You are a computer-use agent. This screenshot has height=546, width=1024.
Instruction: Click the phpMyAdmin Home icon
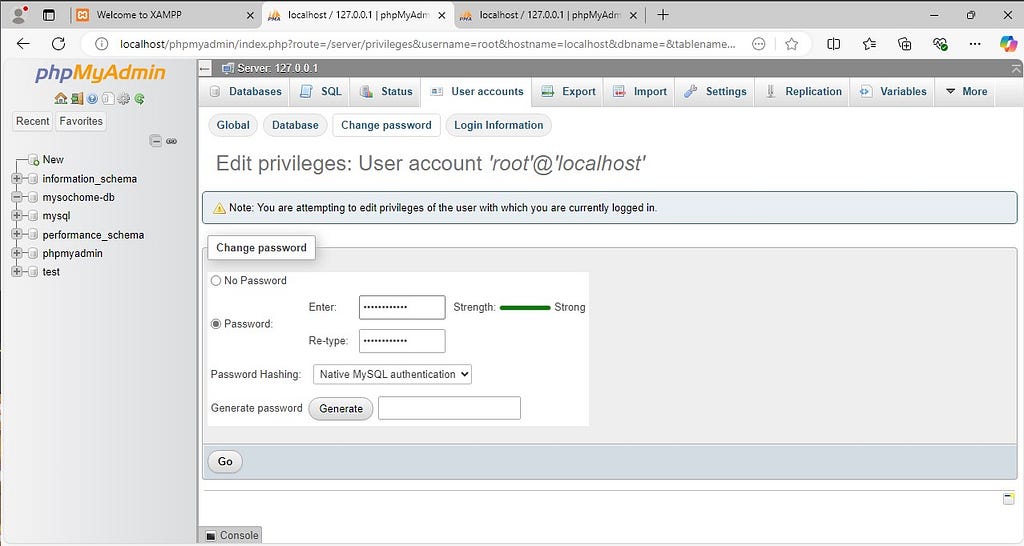tap(61, 99)
